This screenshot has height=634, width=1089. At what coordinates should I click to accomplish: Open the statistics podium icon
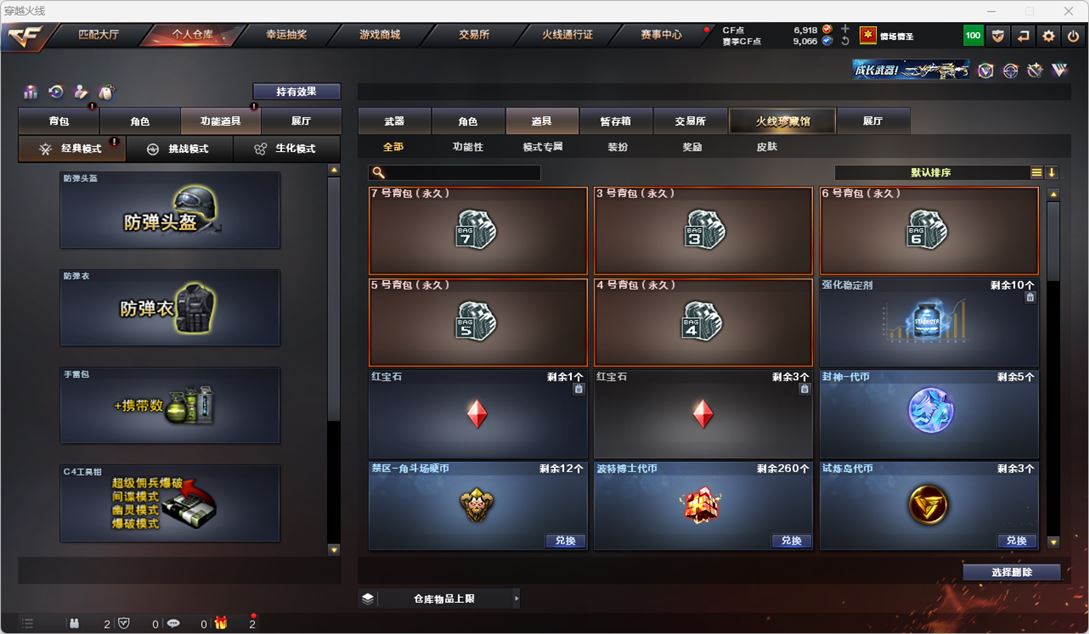coord(31,92)
